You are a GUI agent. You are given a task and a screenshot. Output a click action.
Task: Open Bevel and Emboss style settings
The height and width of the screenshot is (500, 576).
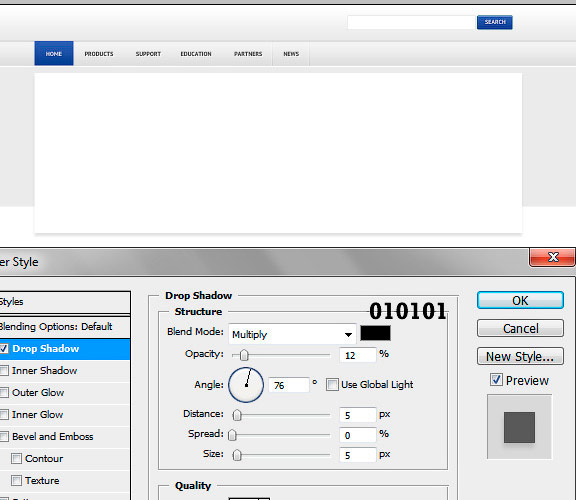click(x=53, y=436)
